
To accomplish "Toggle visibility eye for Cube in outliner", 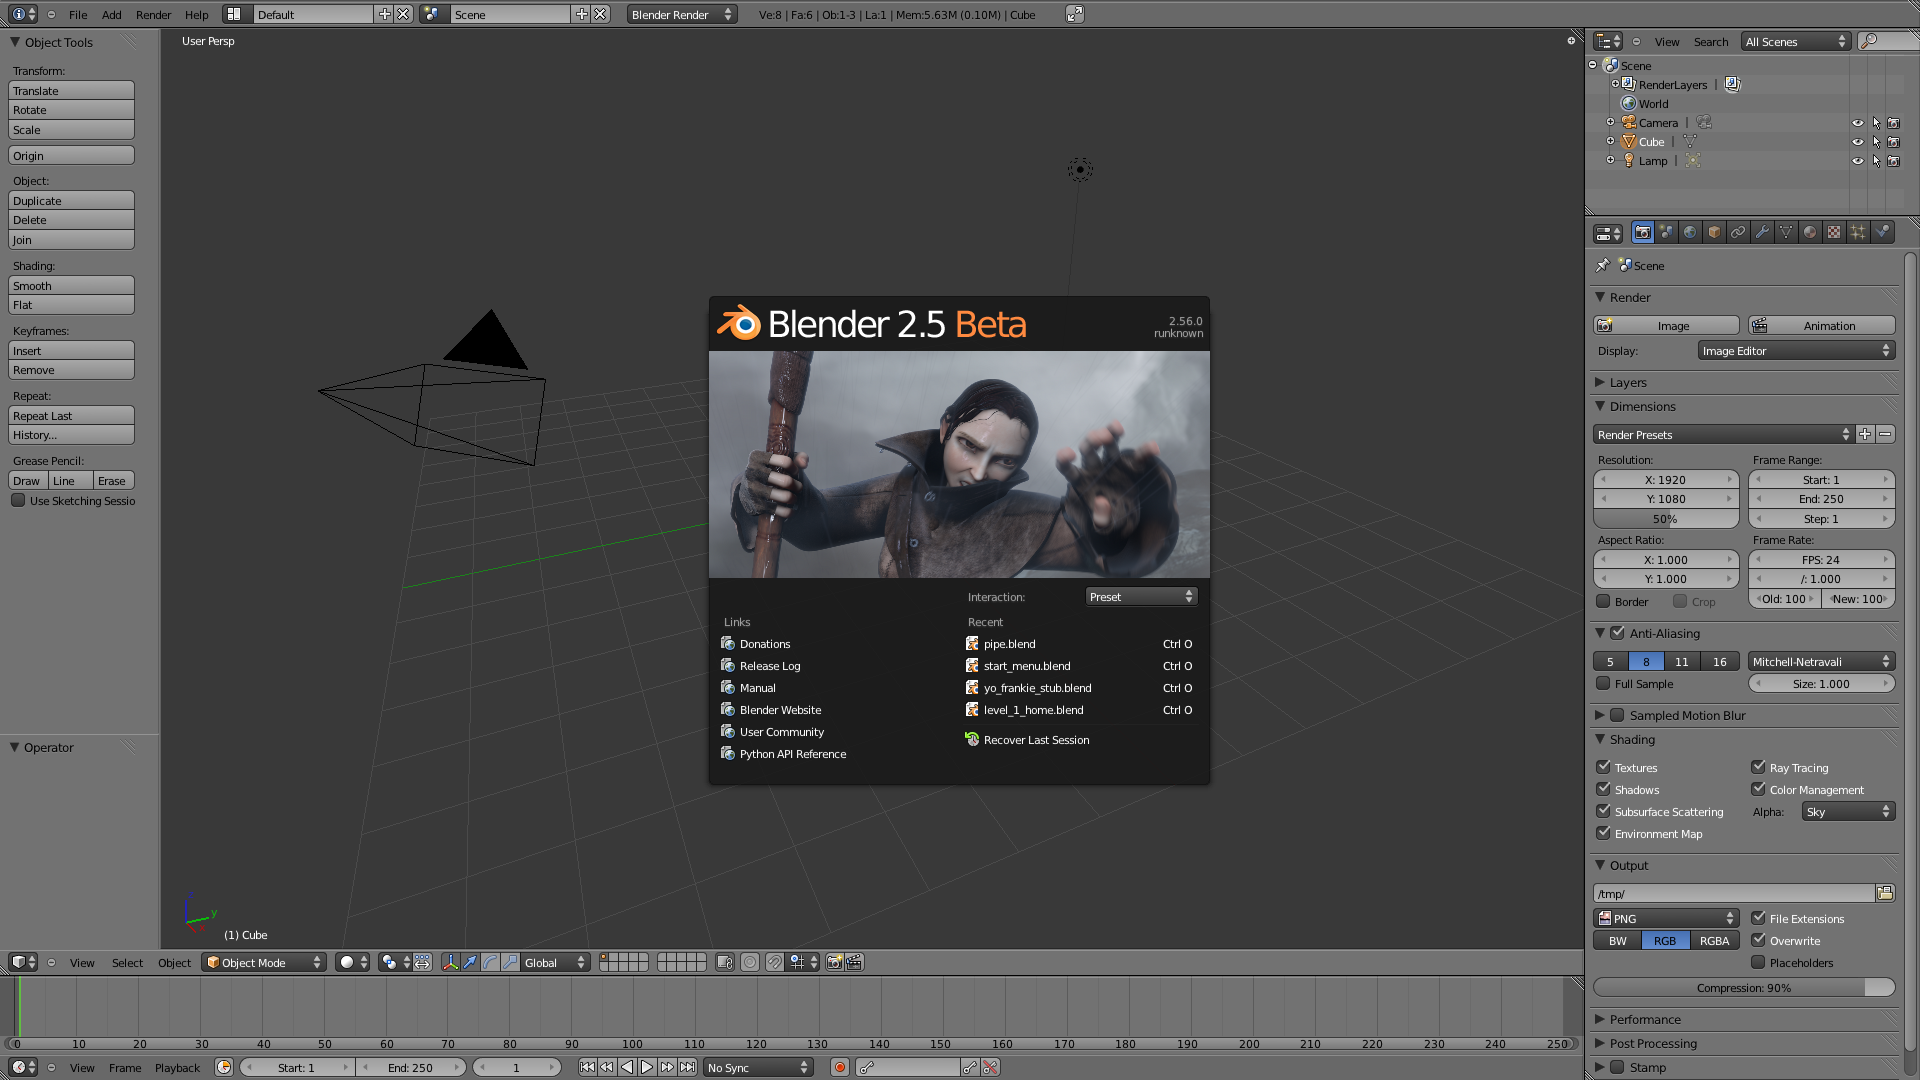I will click(1858, 142).
